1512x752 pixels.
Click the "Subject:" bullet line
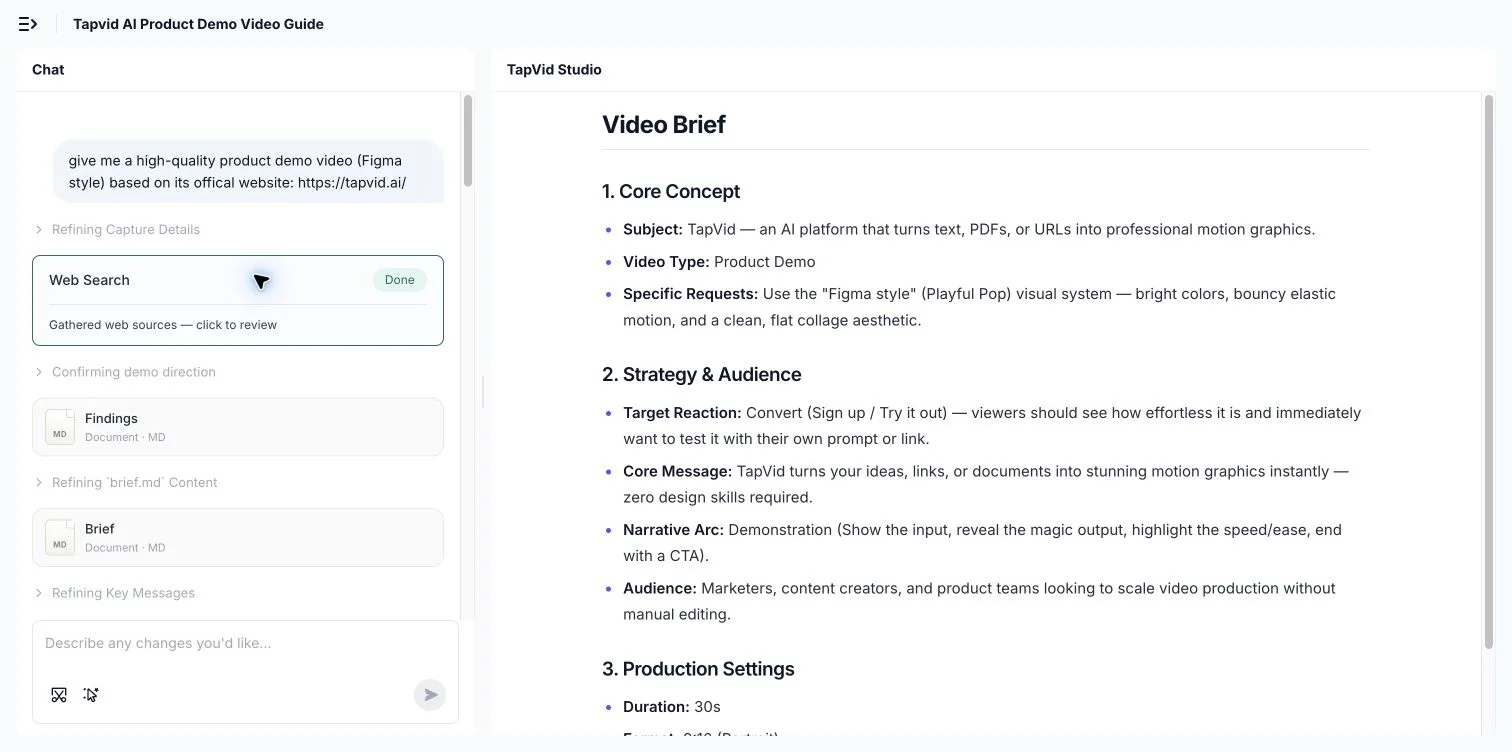pos(969,229)
